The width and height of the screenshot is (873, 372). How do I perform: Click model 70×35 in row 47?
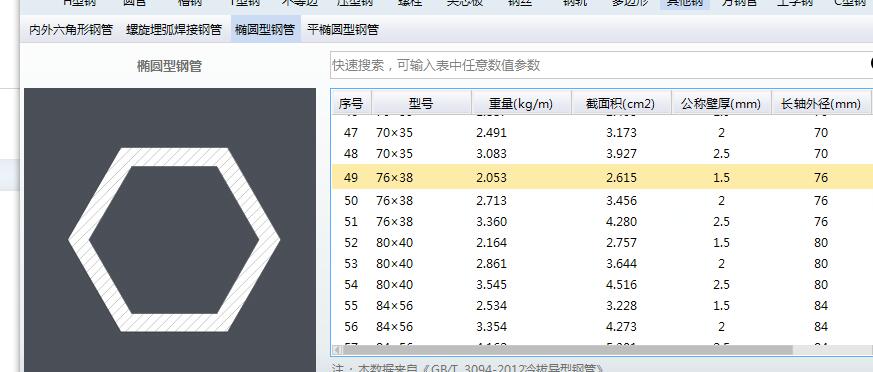[x=395, y=133]
